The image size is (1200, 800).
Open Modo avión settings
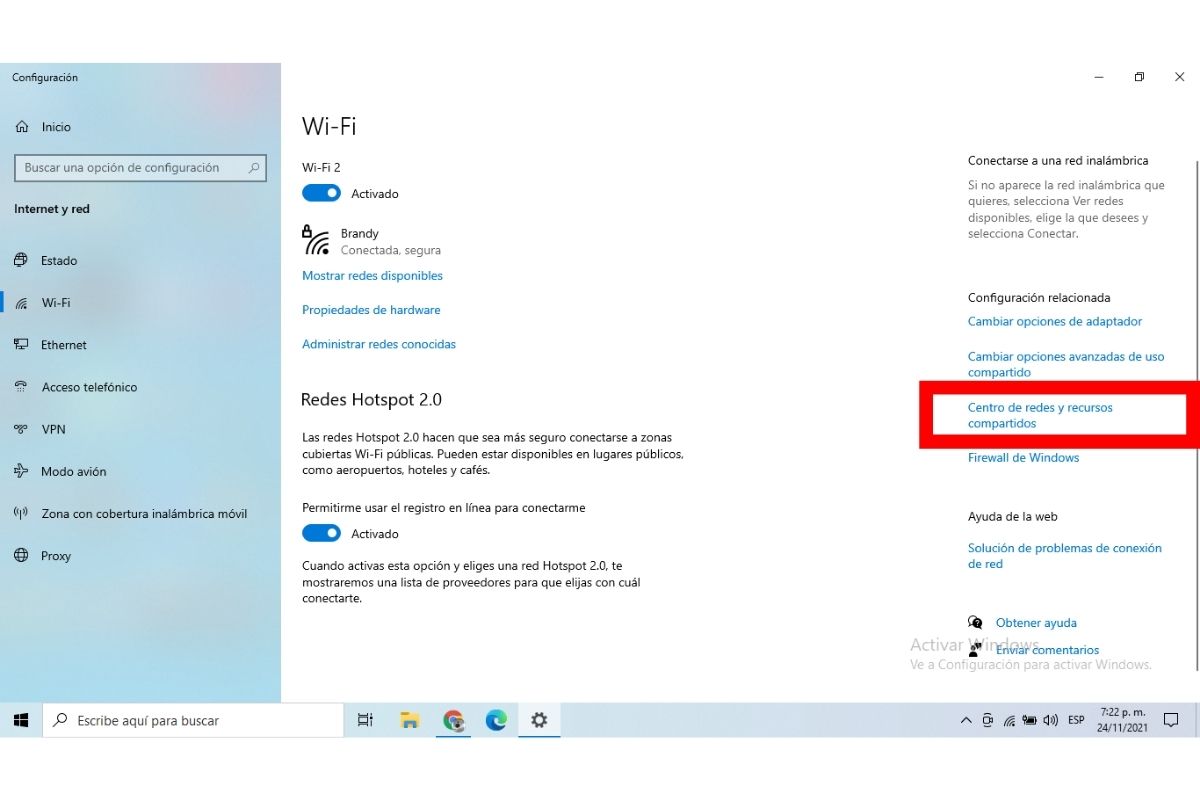[x=74, y=471]
